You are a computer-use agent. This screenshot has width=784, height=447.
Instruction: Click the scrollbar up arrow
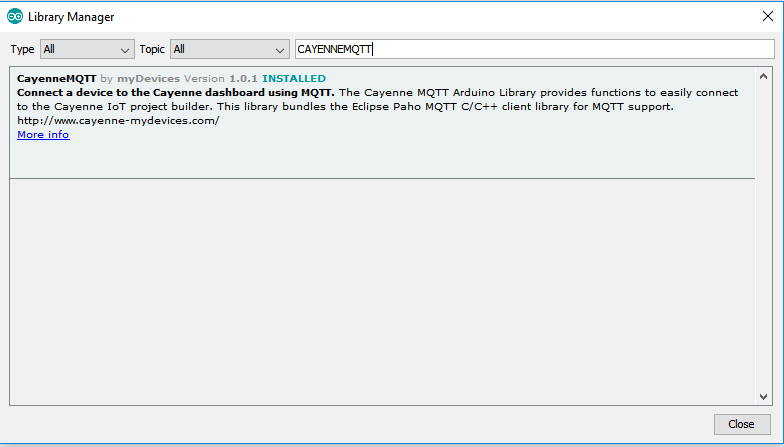[x=763, y=76]
